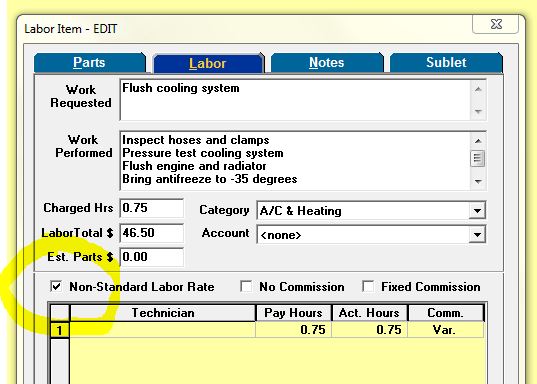Click the 'Flush cooling system' text
The image size is (537, 384).
181,88
